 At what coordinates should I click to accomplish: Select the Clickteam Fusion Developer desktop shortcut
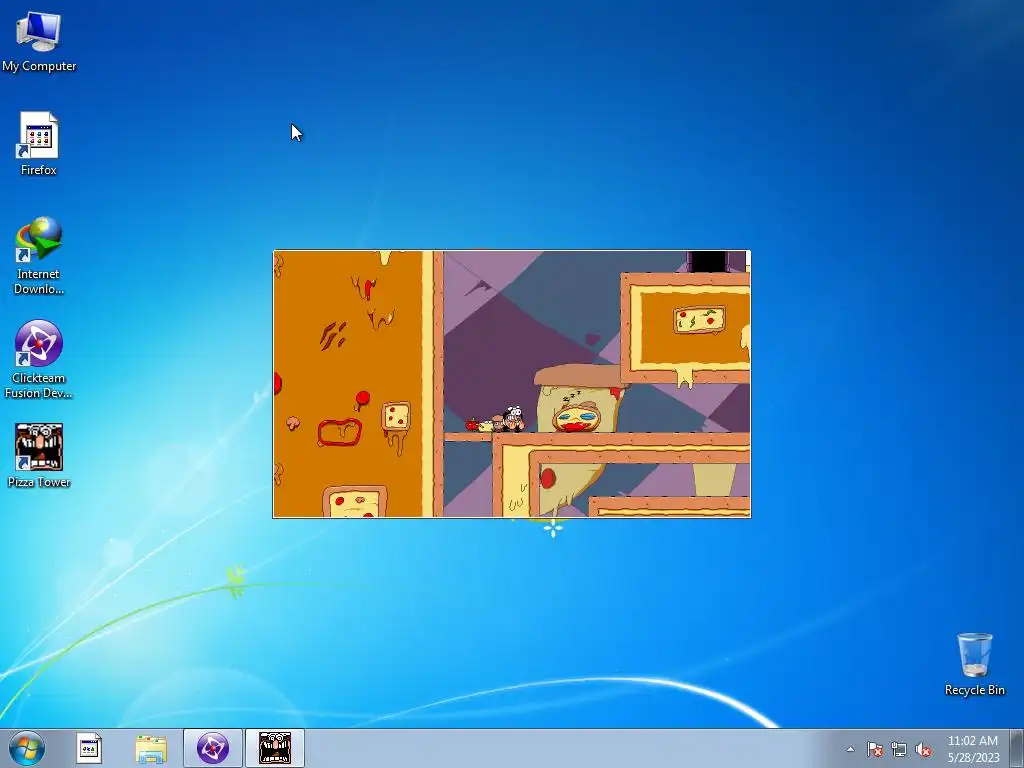(39, 359)
